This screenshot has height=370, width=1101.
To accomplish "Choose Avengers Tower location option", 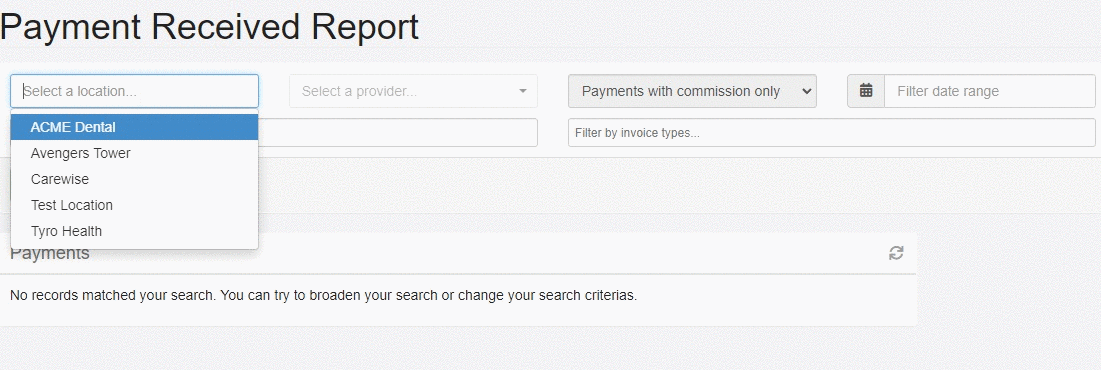I will coord(134,153).
